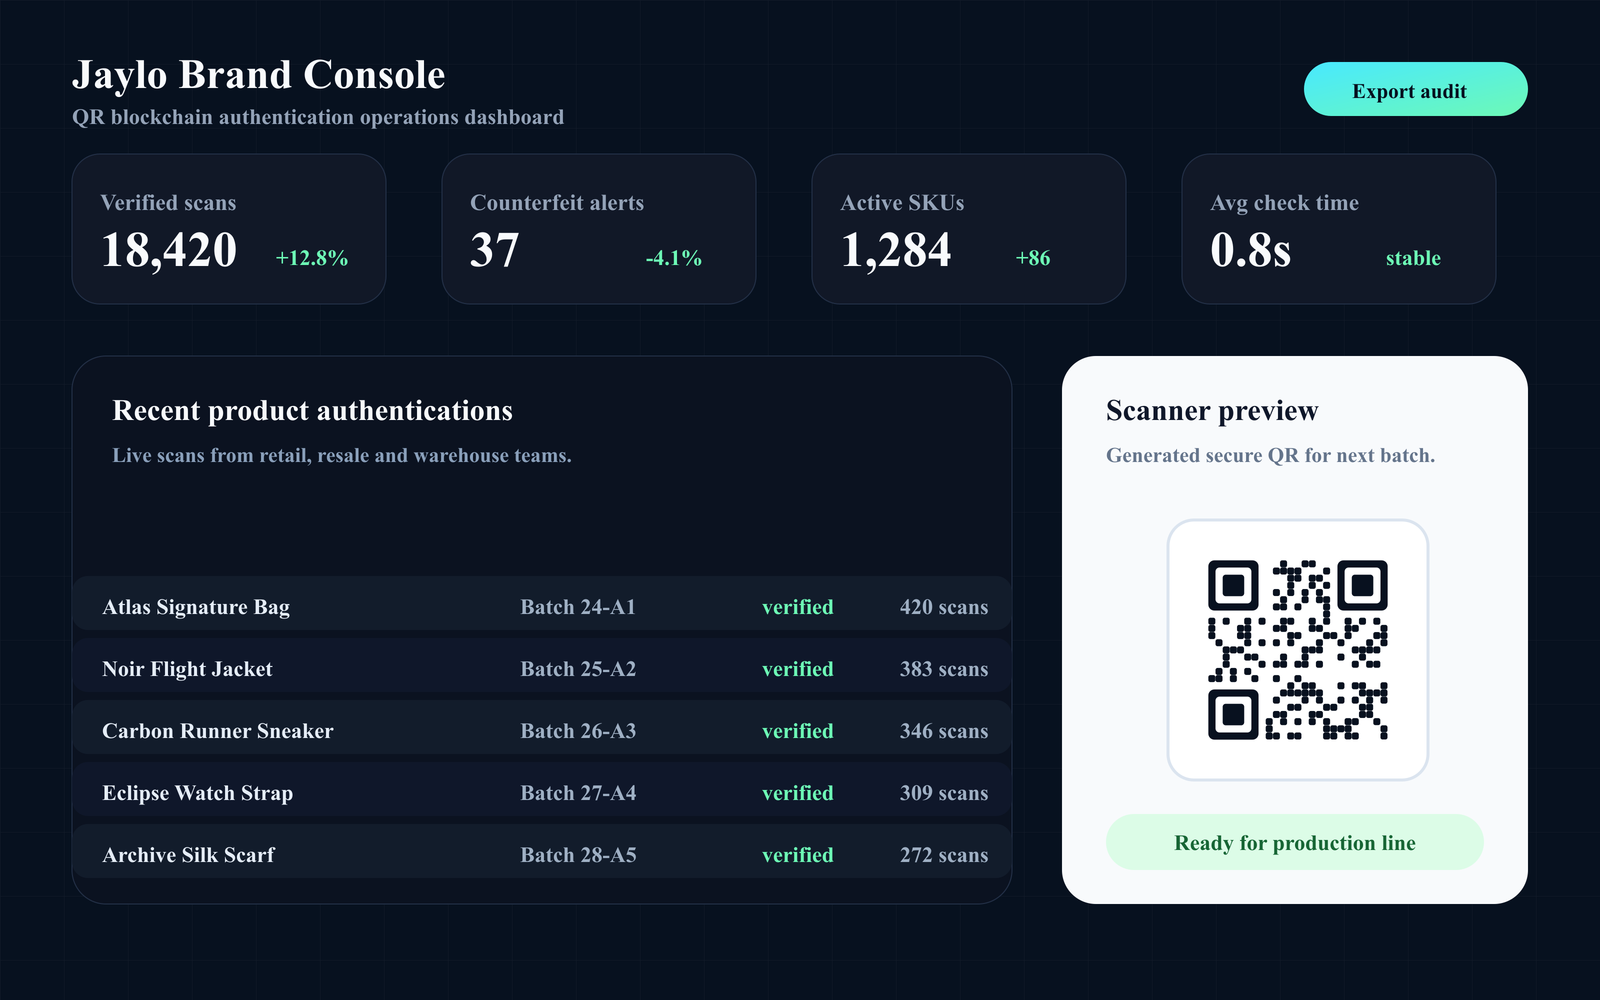Select the Archive Silk Scarf product name
The height and width of the screenshot is (1000, 1600).
pos(188,855)
